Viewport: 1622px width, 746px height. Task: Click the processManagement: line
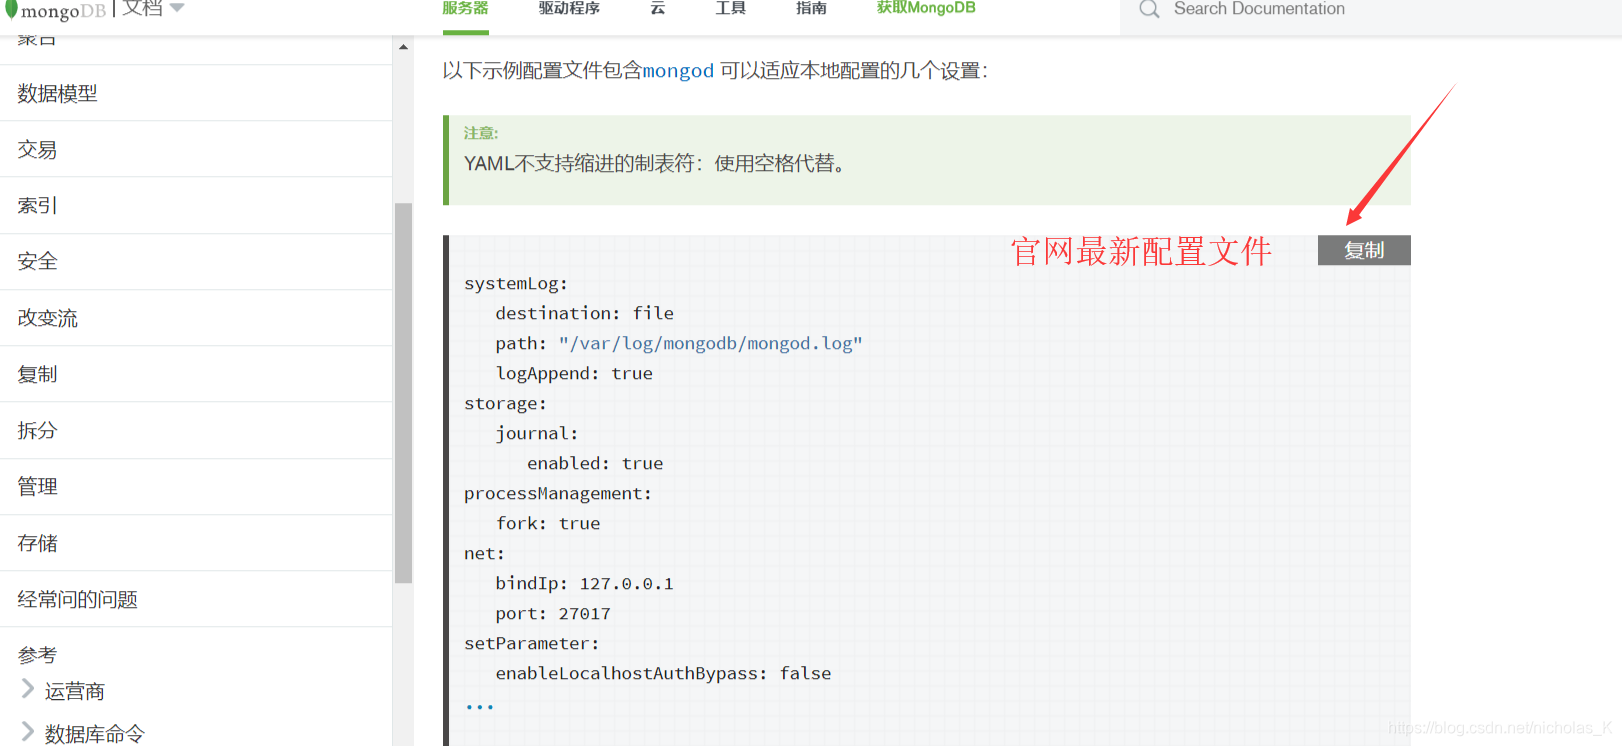coord(558,493)
